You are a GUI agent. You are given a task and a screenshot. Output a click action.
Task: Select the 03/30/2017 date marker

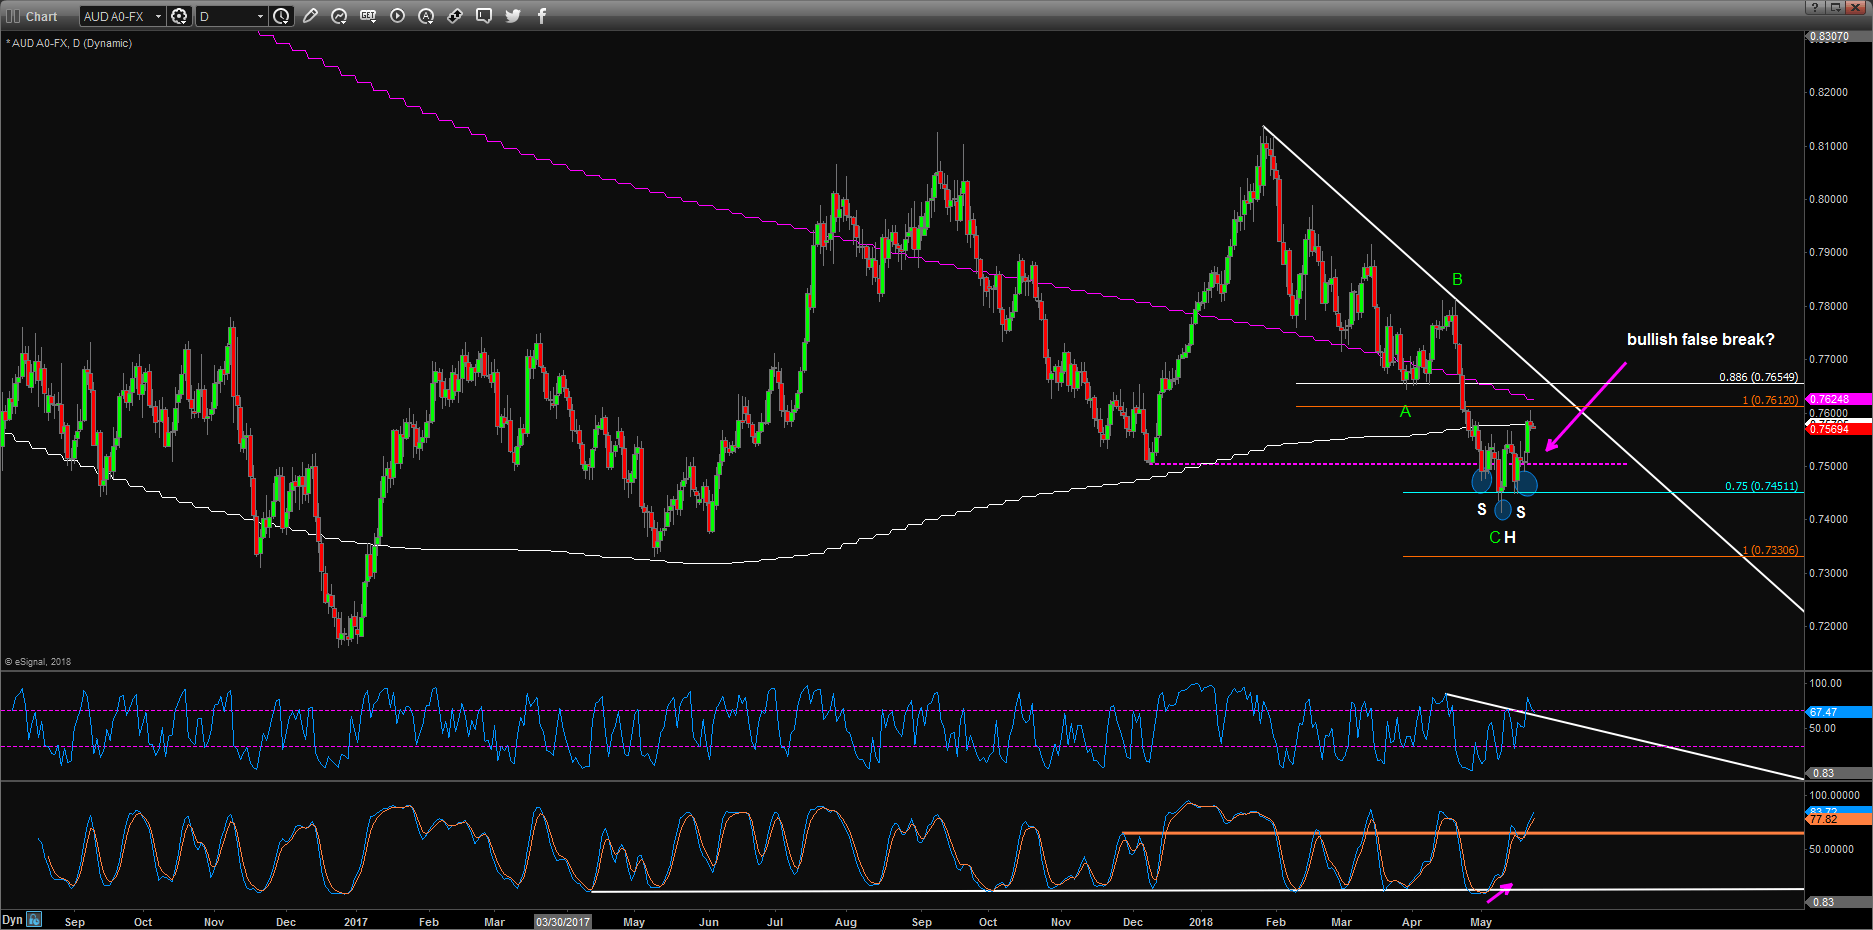563,922
